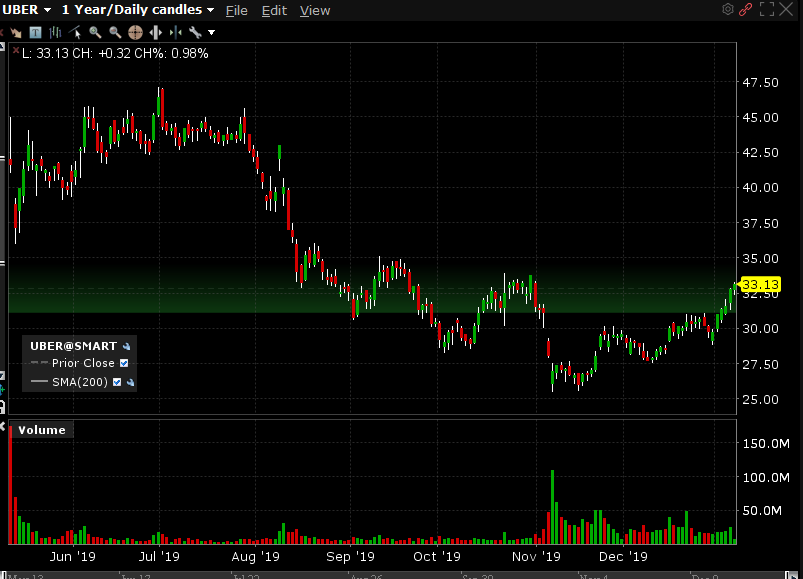Open chart settings wrench in toolbar
Screen dimensions: 803x579
(x=195, y=33)
